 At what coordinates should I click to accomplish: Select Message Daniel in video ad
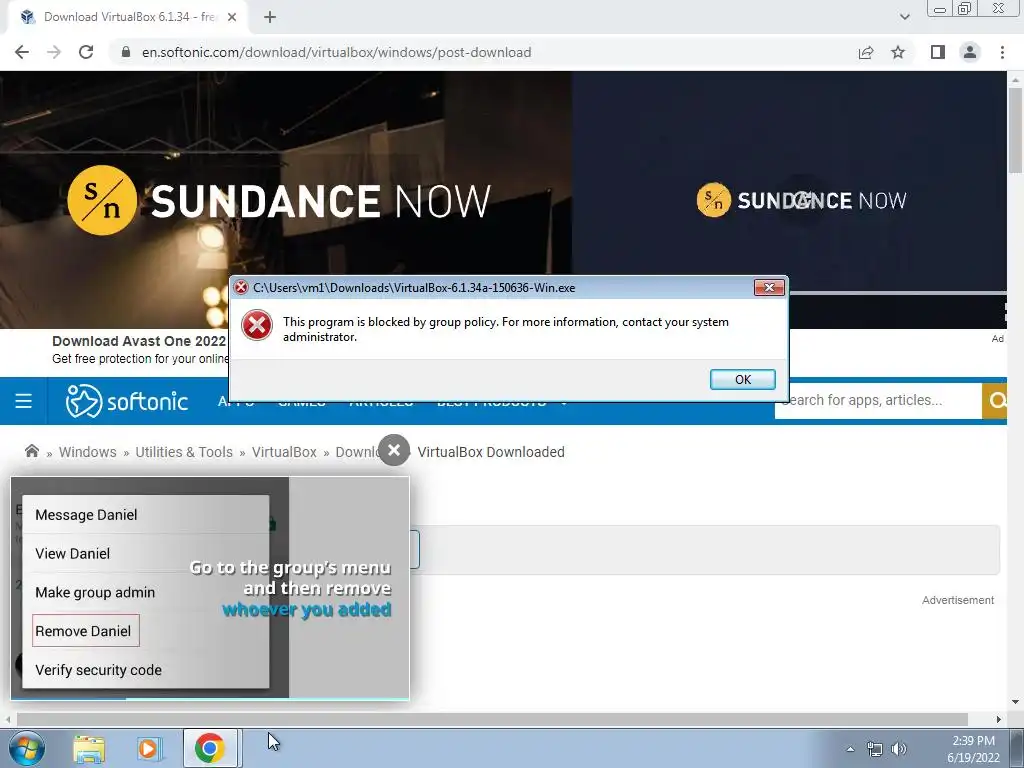[86, 515]
